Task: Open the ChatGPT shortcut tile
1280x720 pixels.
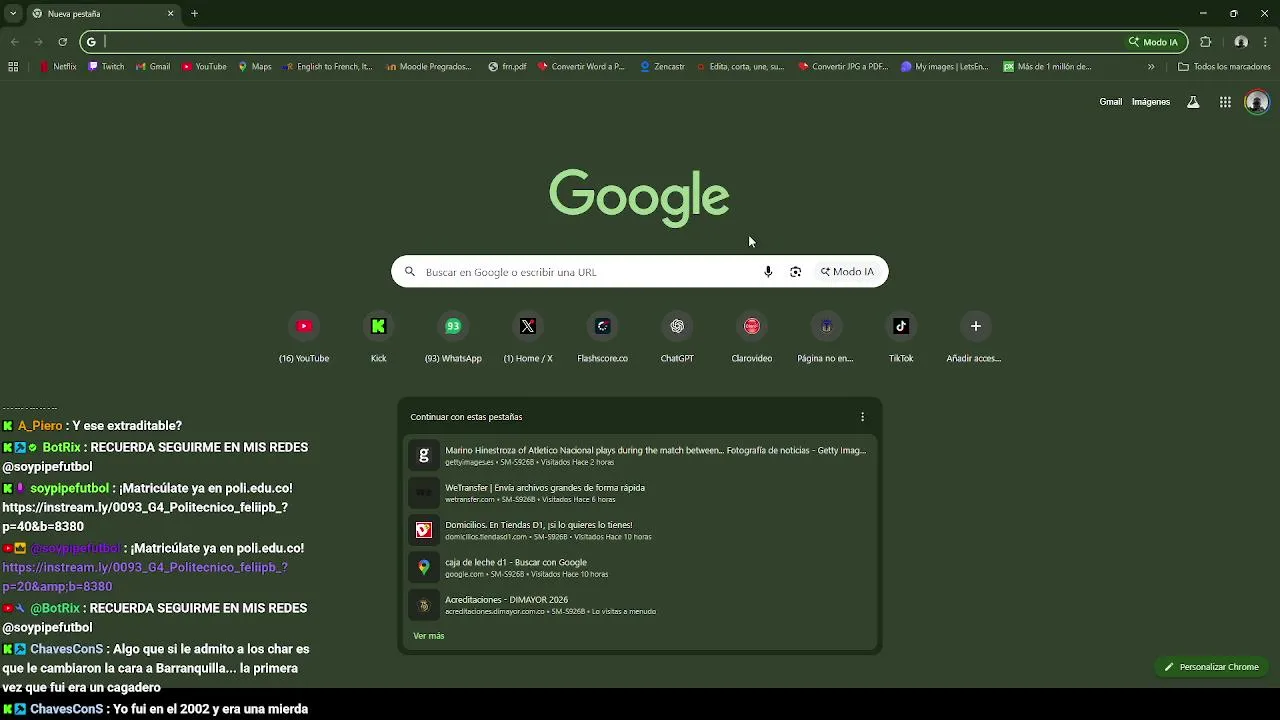Action: tap(677, 338)
